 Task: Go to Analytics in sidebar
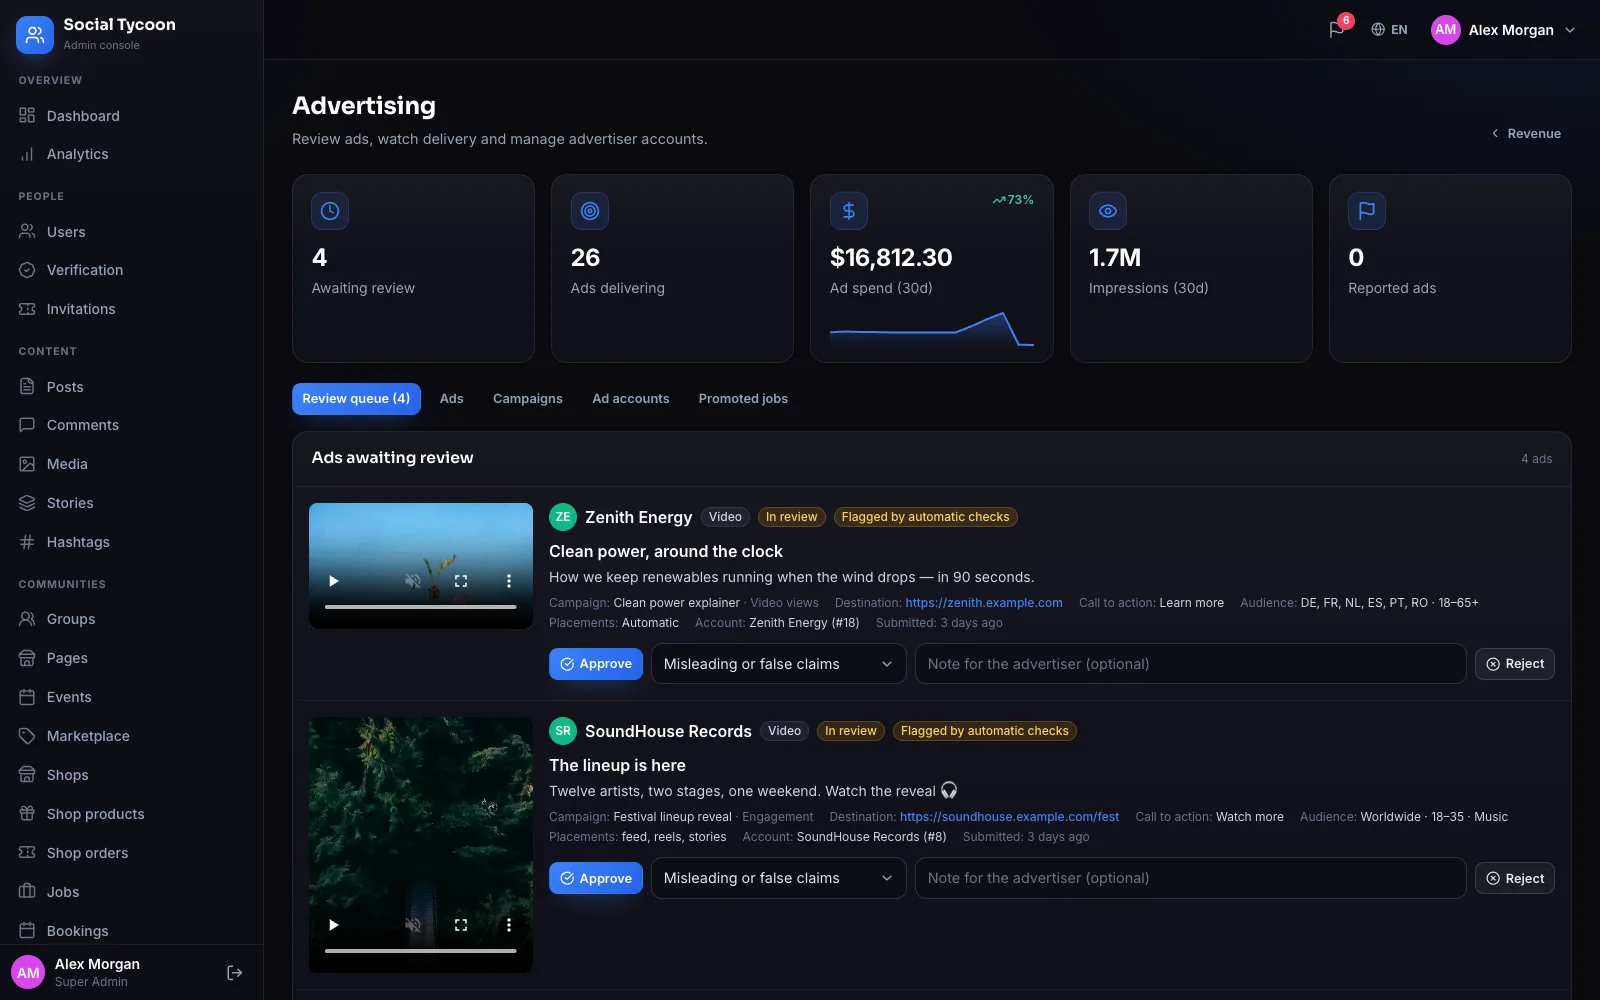(x=131, y=154)
